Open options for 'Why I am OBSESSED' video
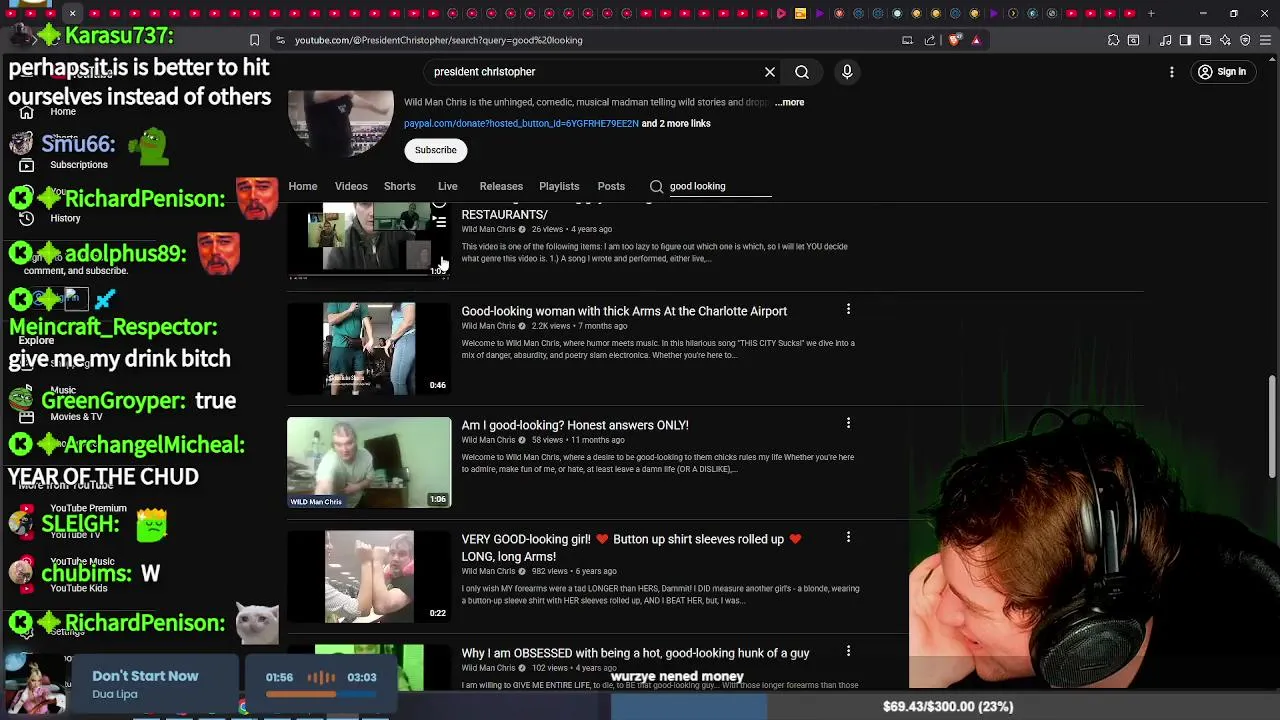This screenshot has width=1280, height=720. coord(848,651)
